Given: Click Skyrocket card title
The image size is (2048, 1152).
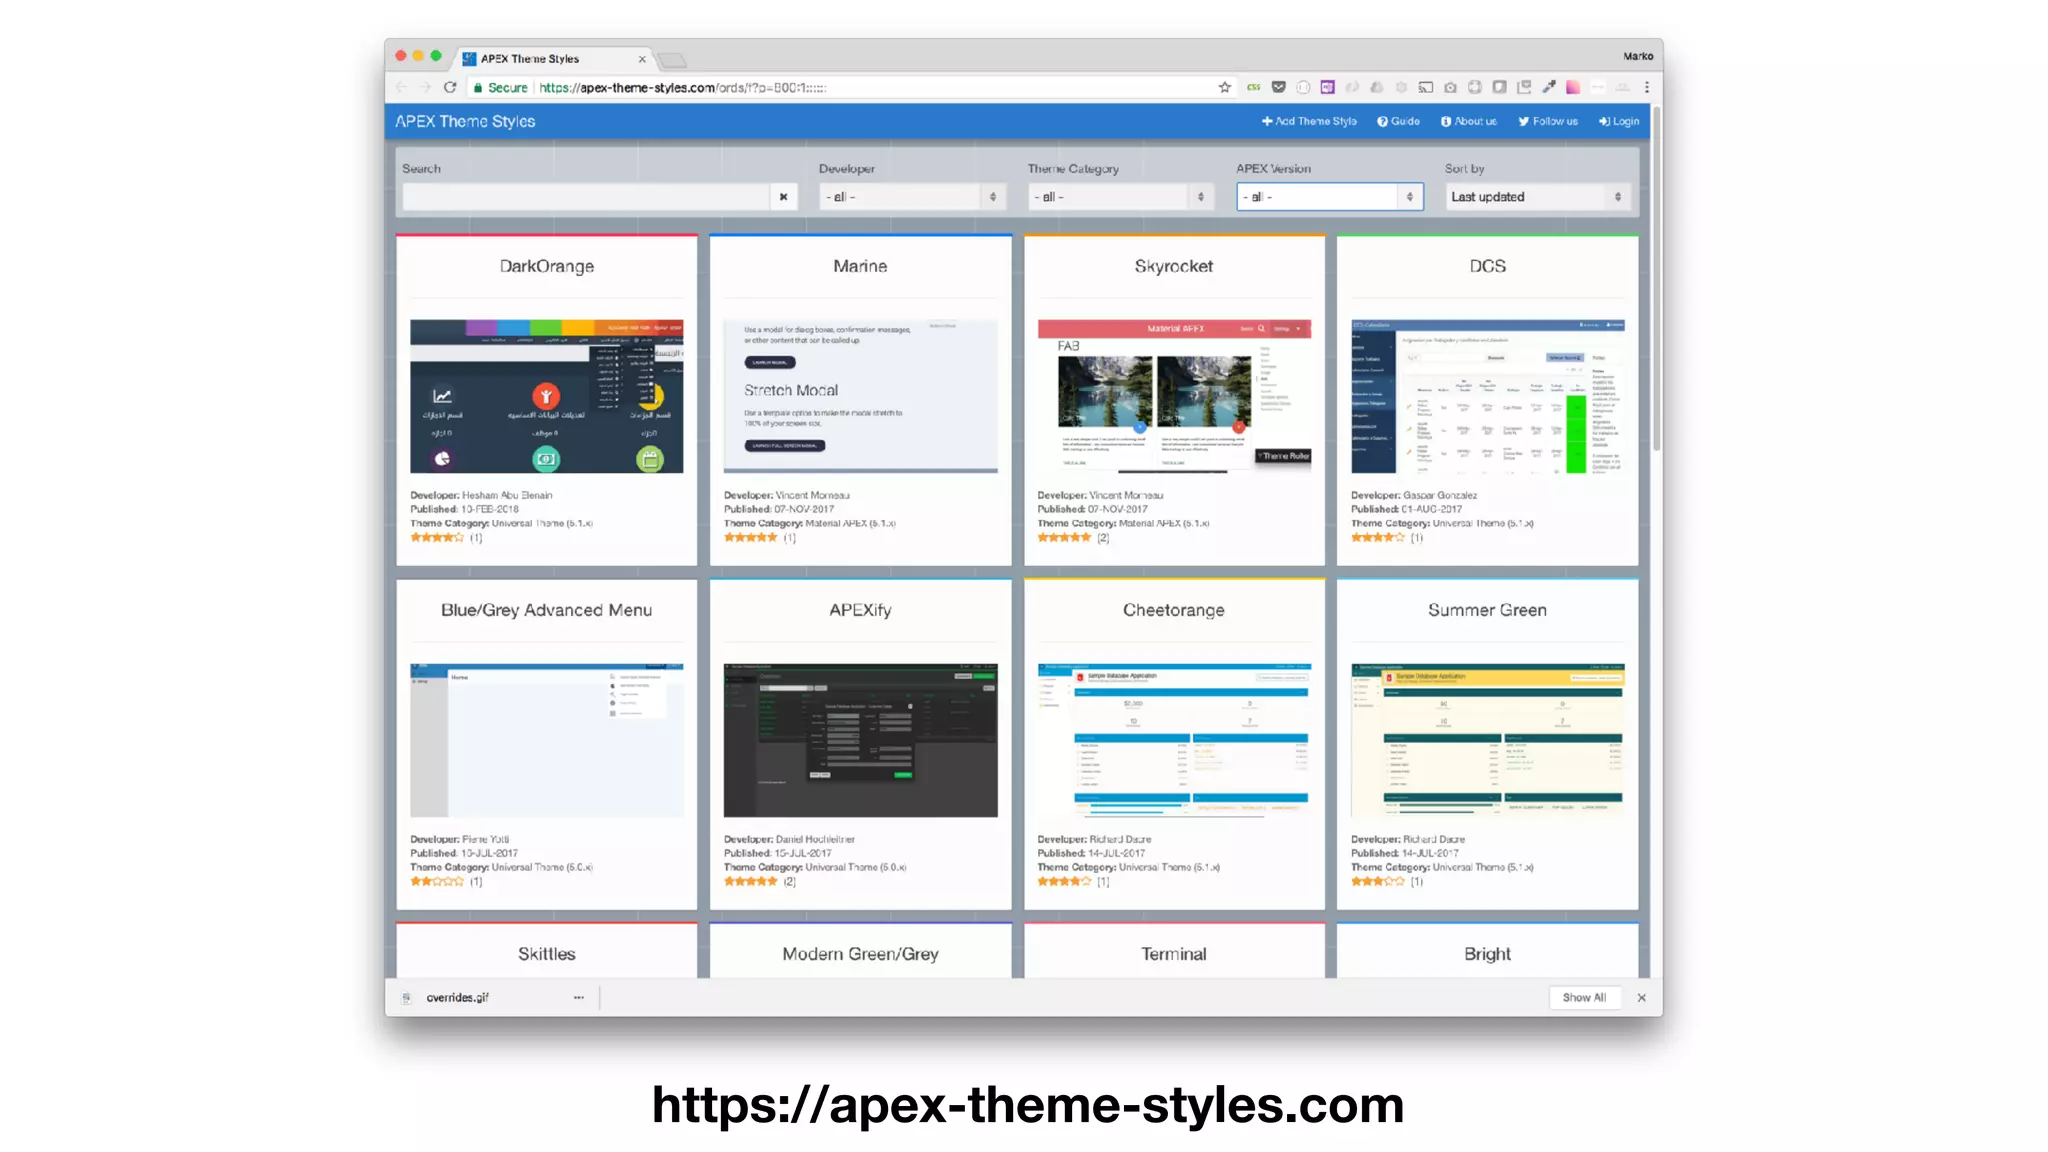Looking at the screenshot, I should (x=1174, y=266).
